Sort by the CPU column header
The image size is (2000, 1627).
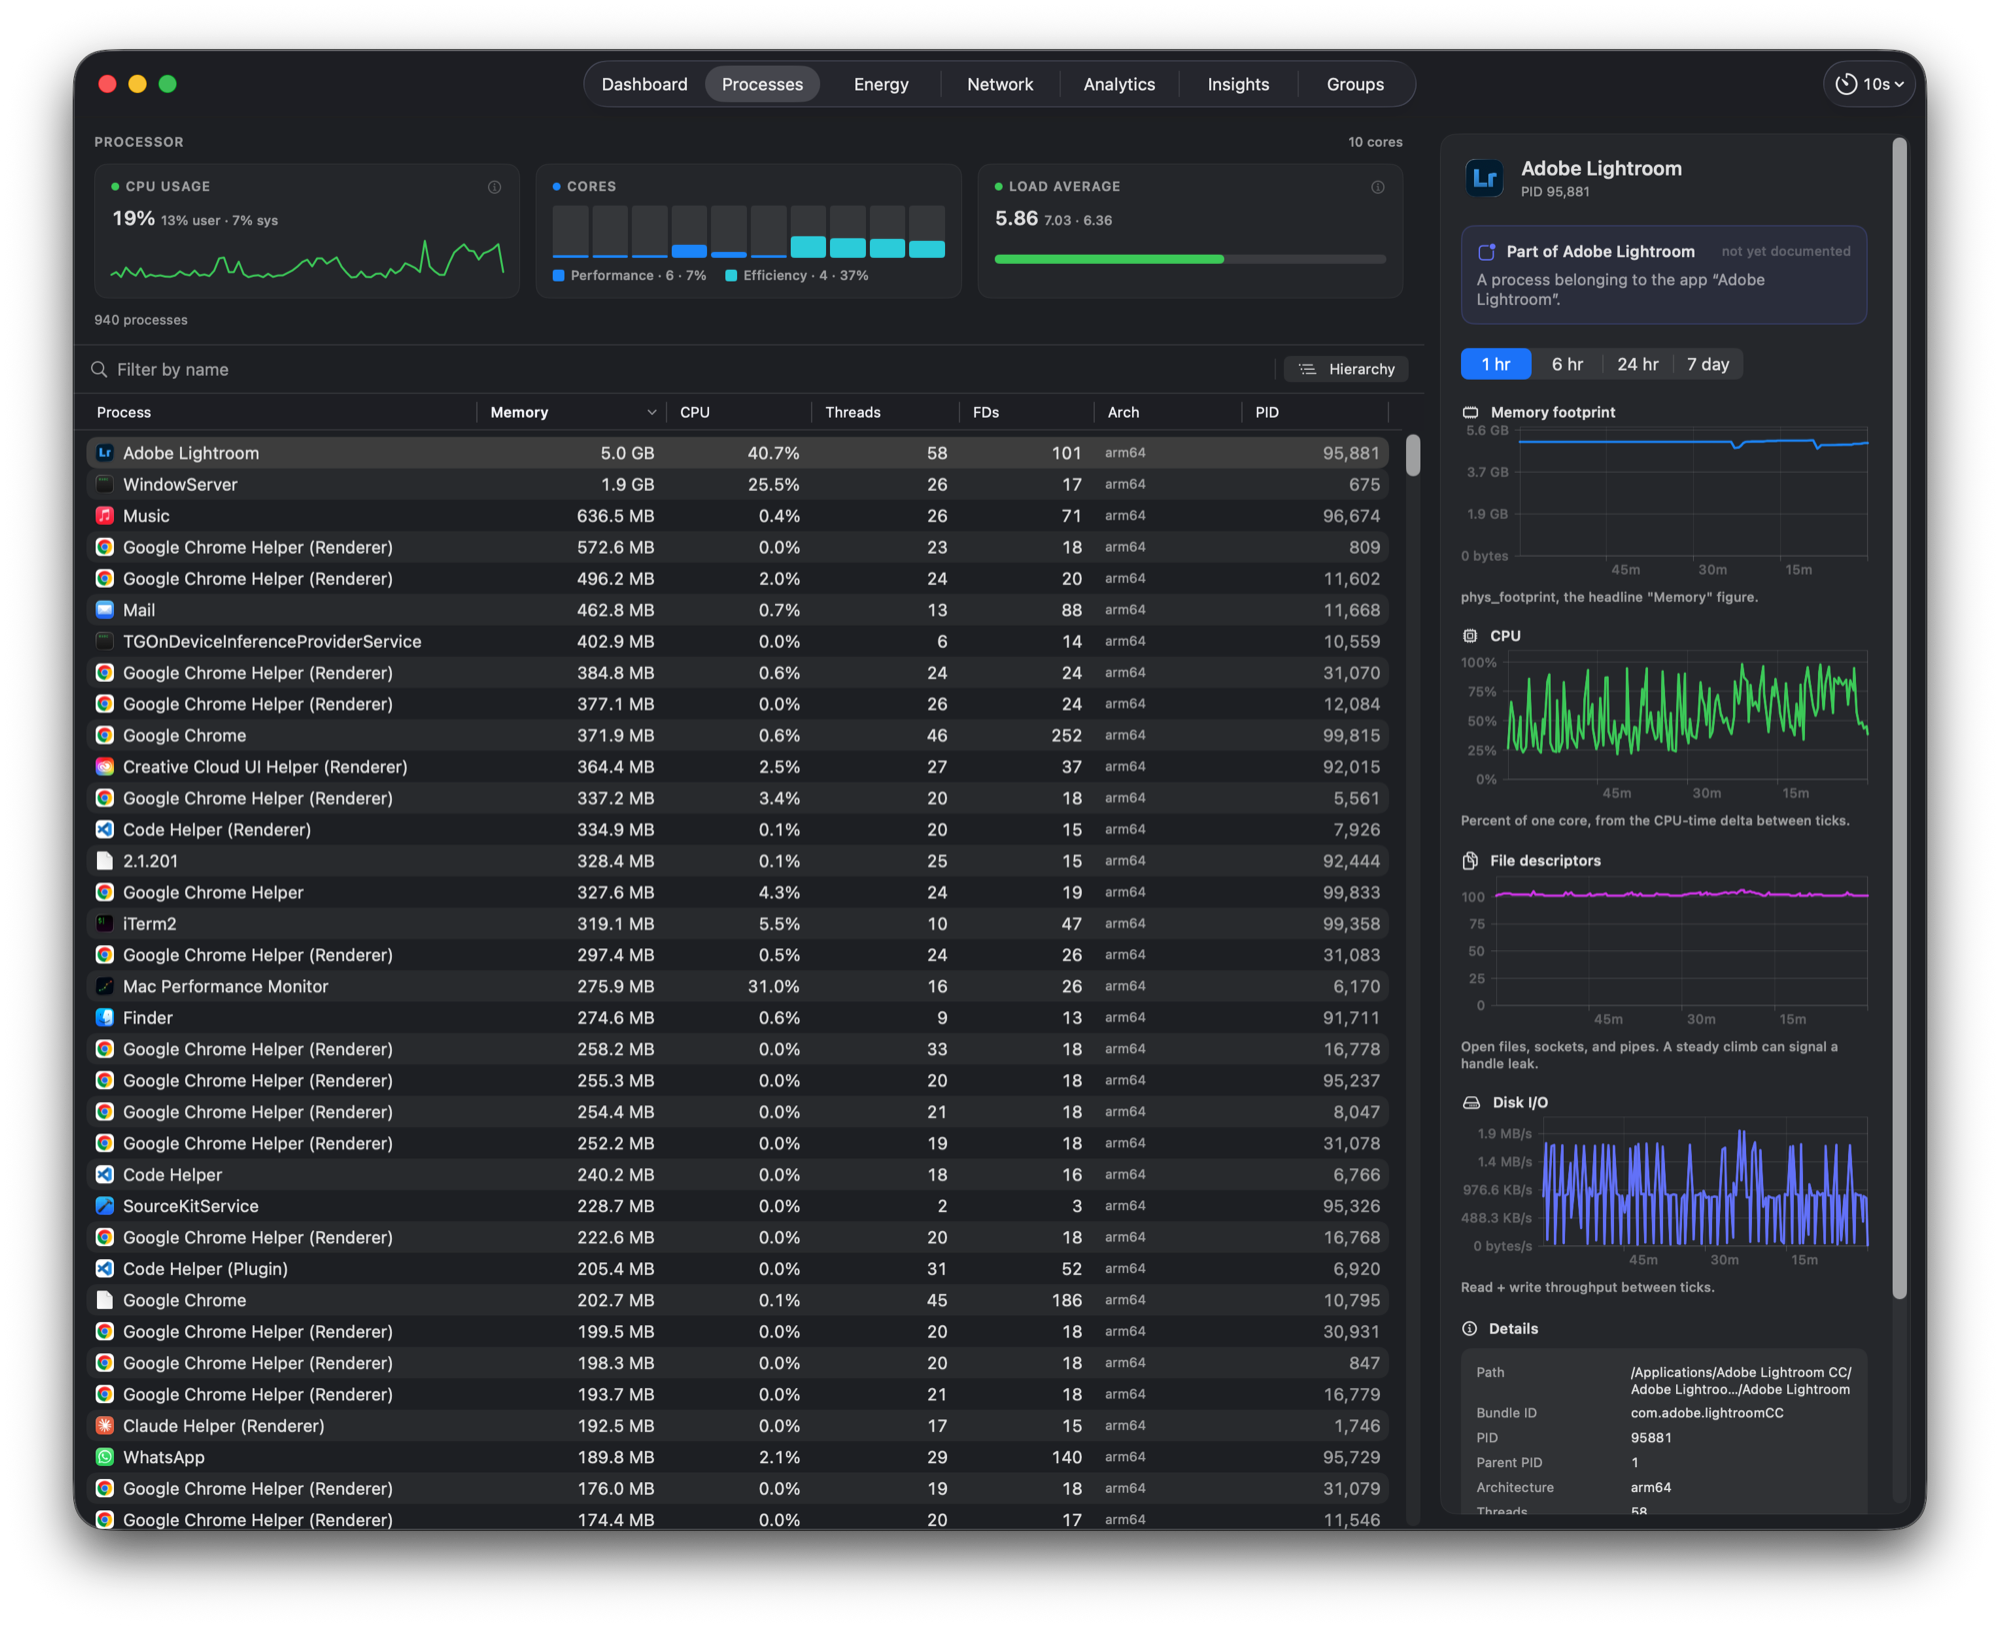[740, 412]
